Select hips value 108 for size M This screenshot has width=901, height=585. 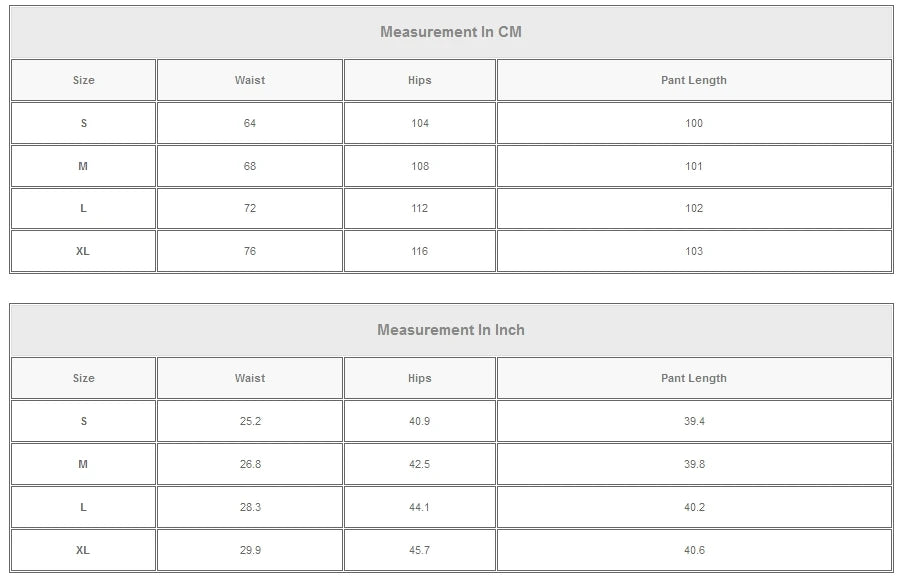(x=420, y=166)
